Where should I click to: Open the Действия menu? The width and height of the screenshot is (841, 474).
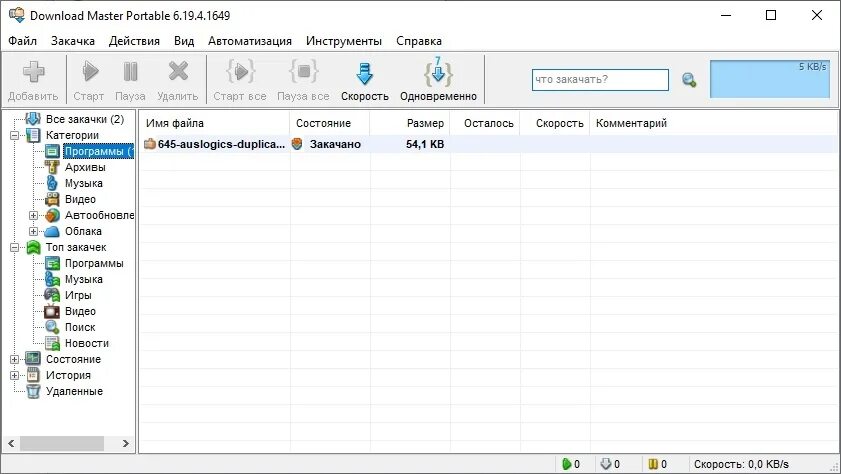coord(134,41)
